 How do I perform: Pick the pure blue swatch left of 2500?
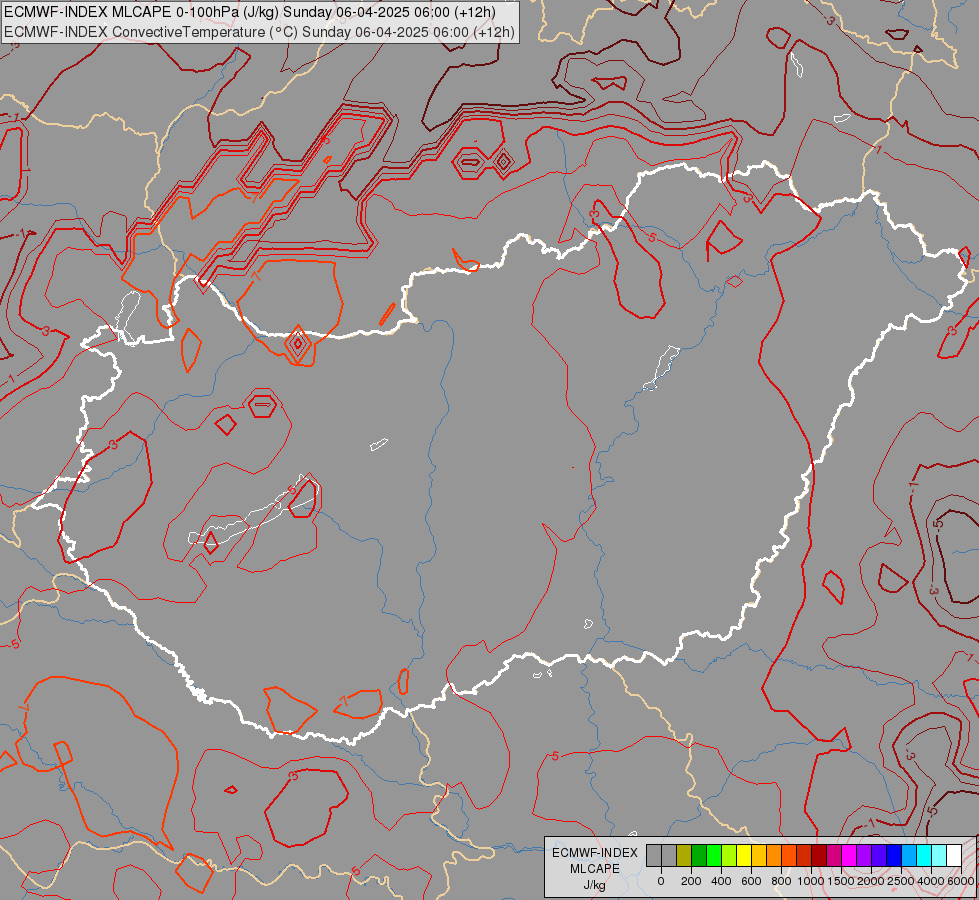[x=893, y=856]
